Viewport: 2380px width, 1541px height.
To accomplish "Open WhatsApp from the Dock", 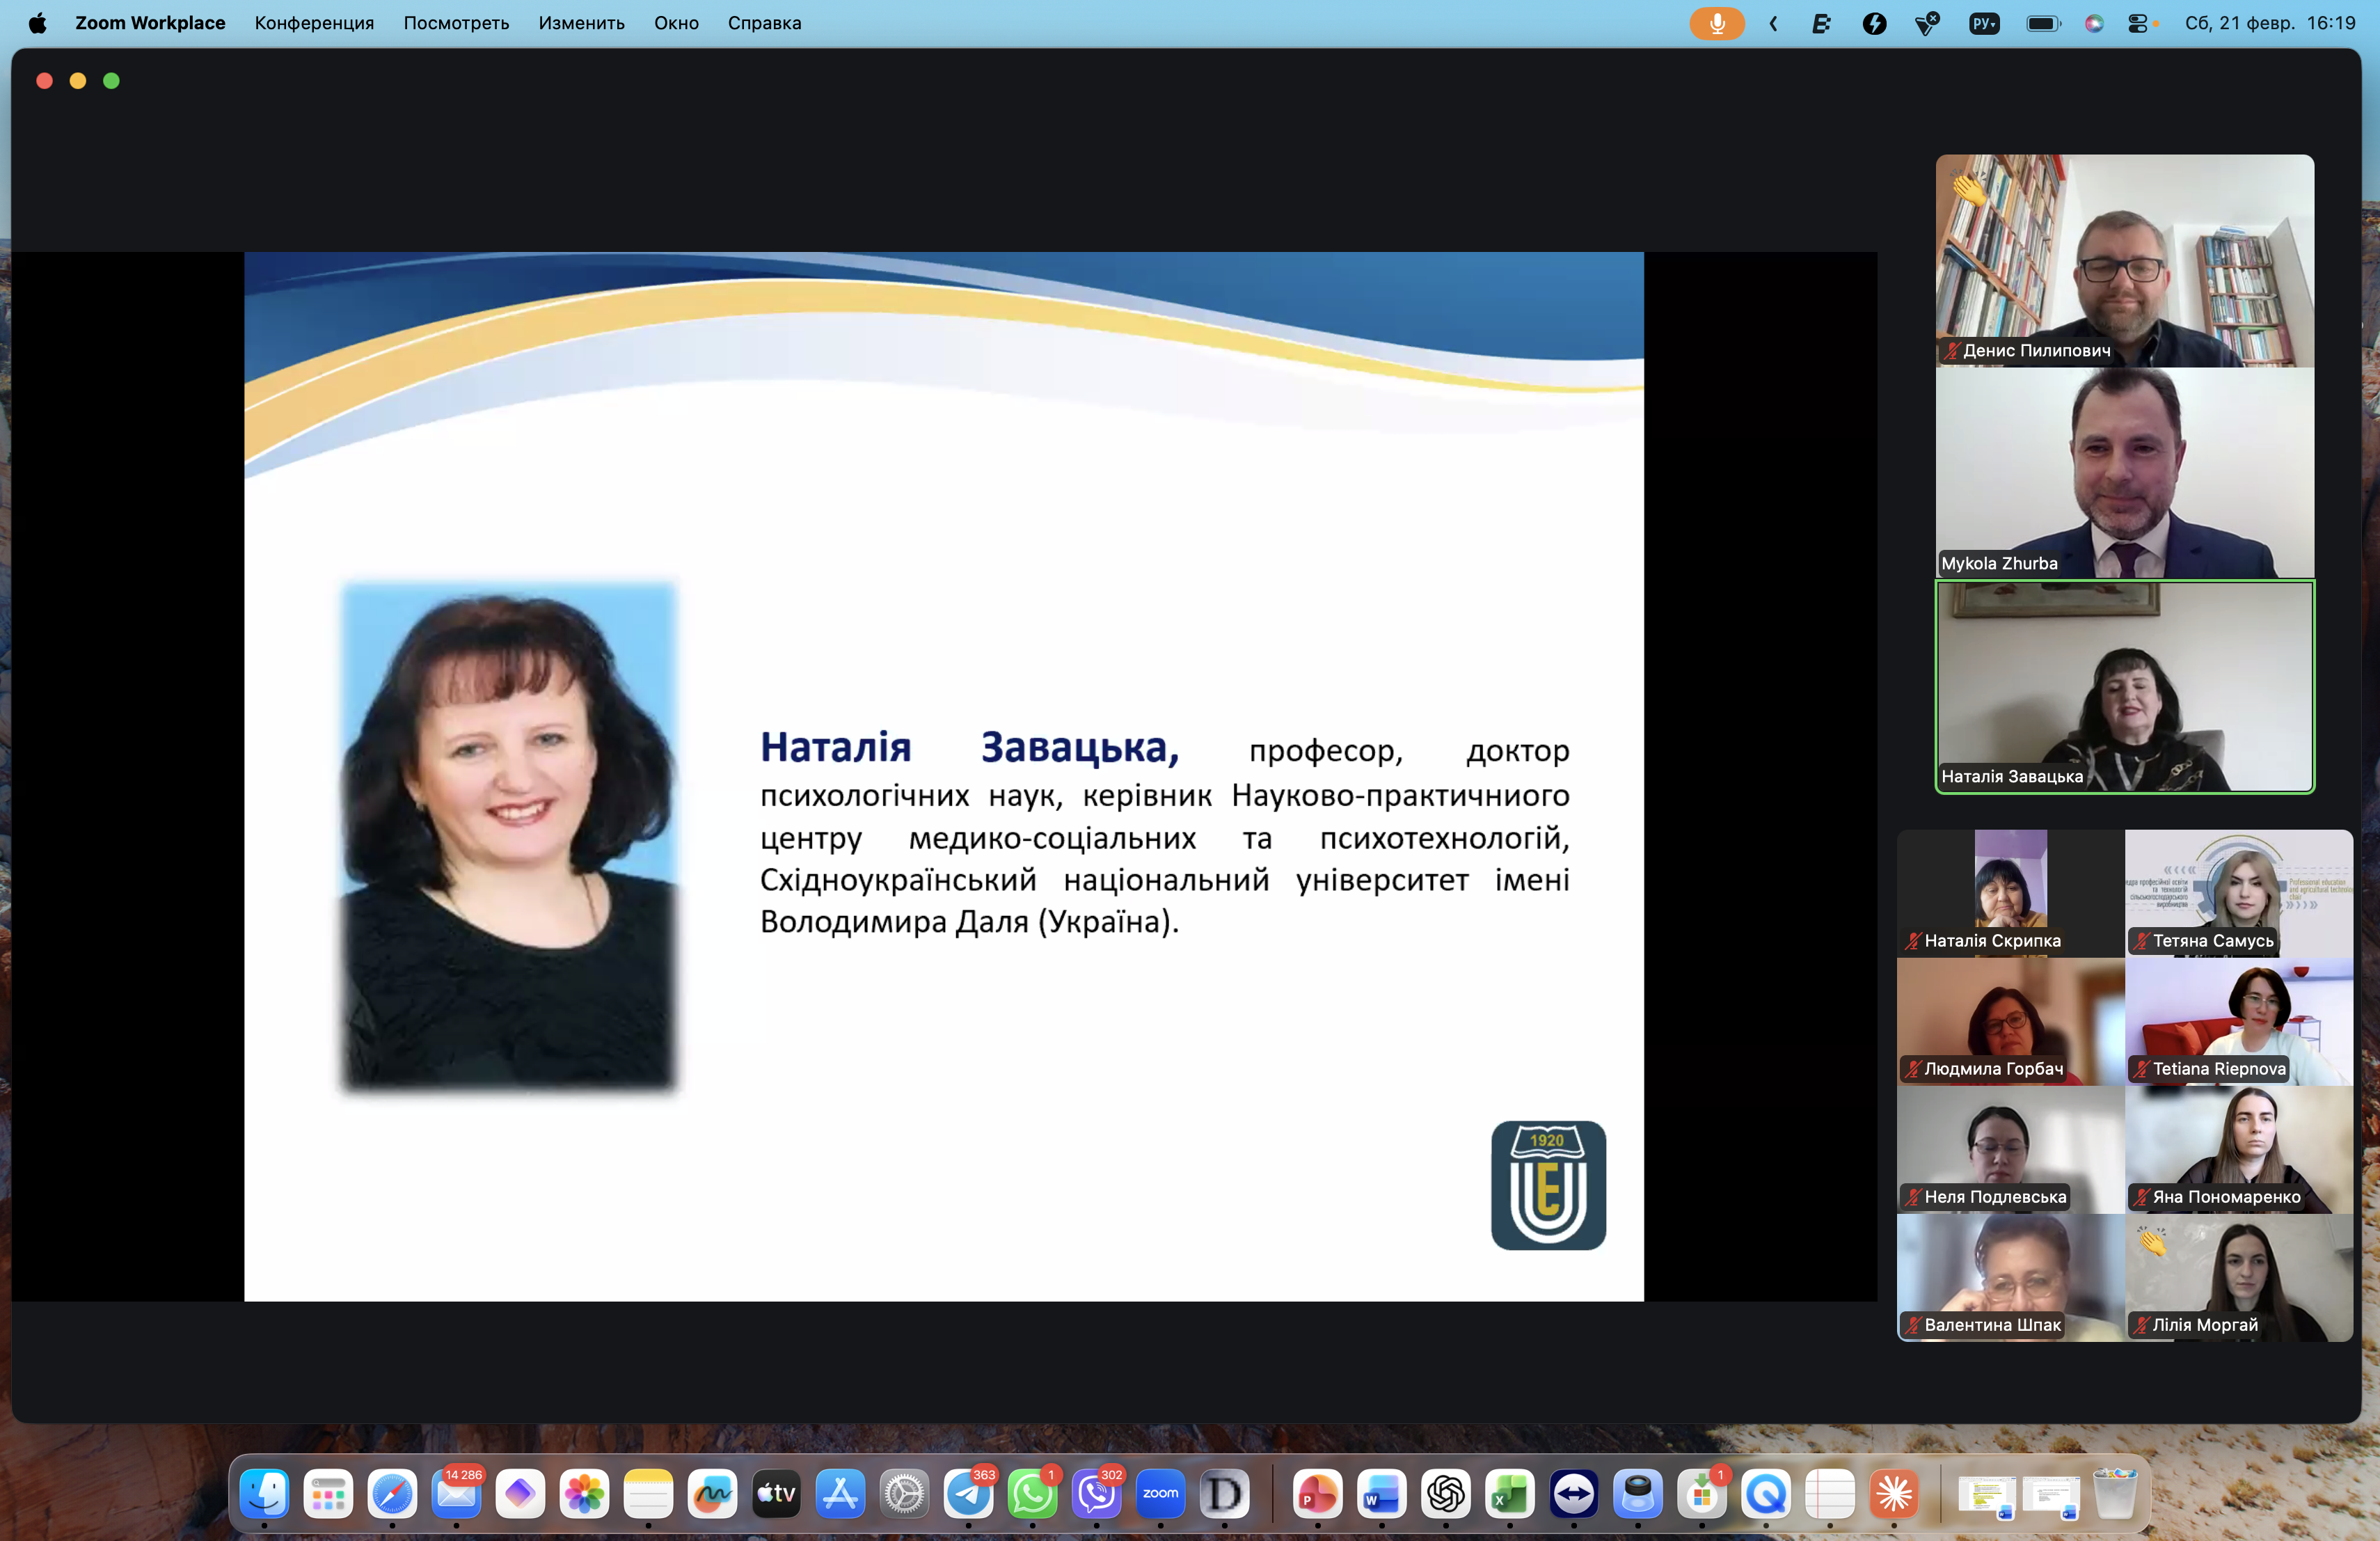I will pyautogui.click(x=1032, y=1494).
